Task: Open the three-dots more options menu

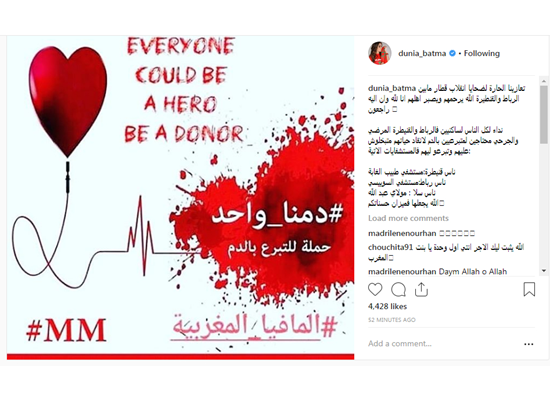Action: 529,344
